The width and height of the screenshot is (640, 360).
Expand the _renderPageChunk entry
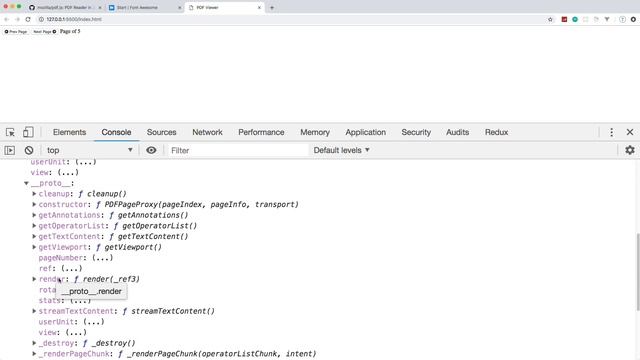pos(34,354)
